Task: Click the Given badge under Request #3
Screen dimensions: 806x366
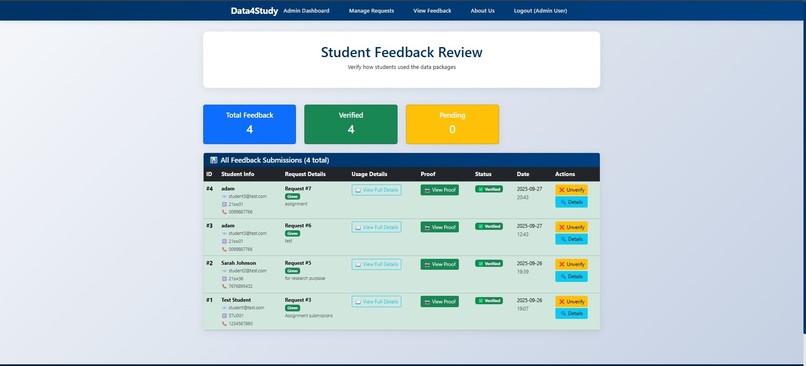Action: pyautogui.click(x=292, y=308)
